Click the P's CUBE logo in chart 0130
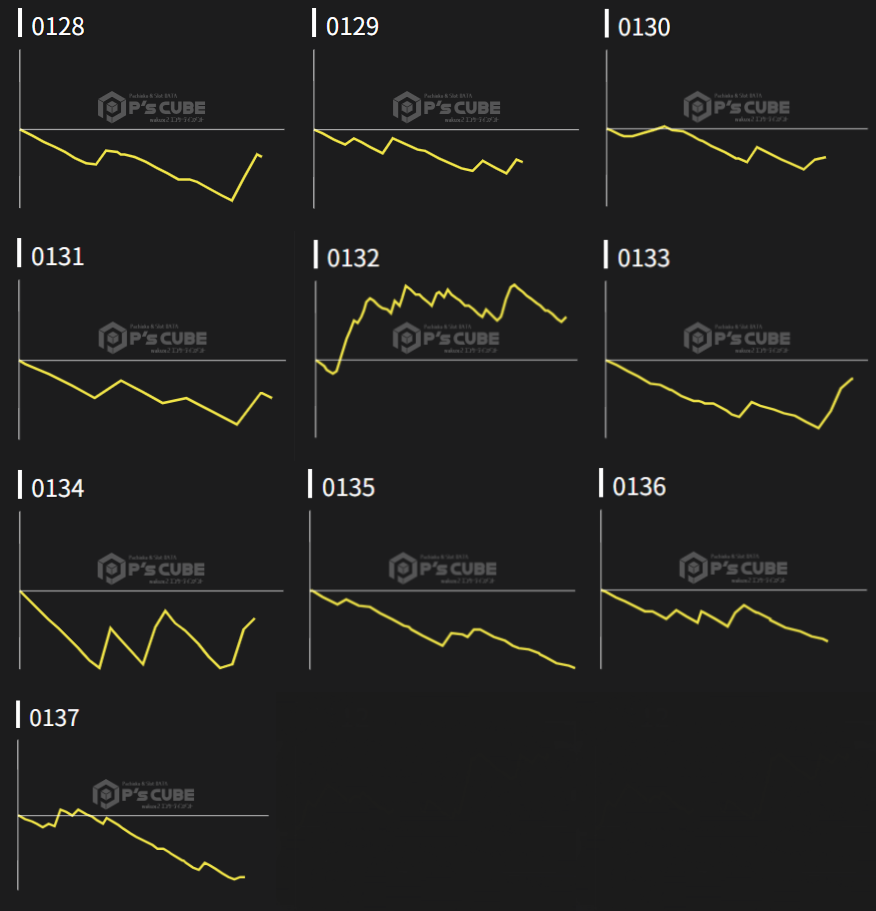The height and width of the screenshot is (911, 876). click(x=737, y=107)
